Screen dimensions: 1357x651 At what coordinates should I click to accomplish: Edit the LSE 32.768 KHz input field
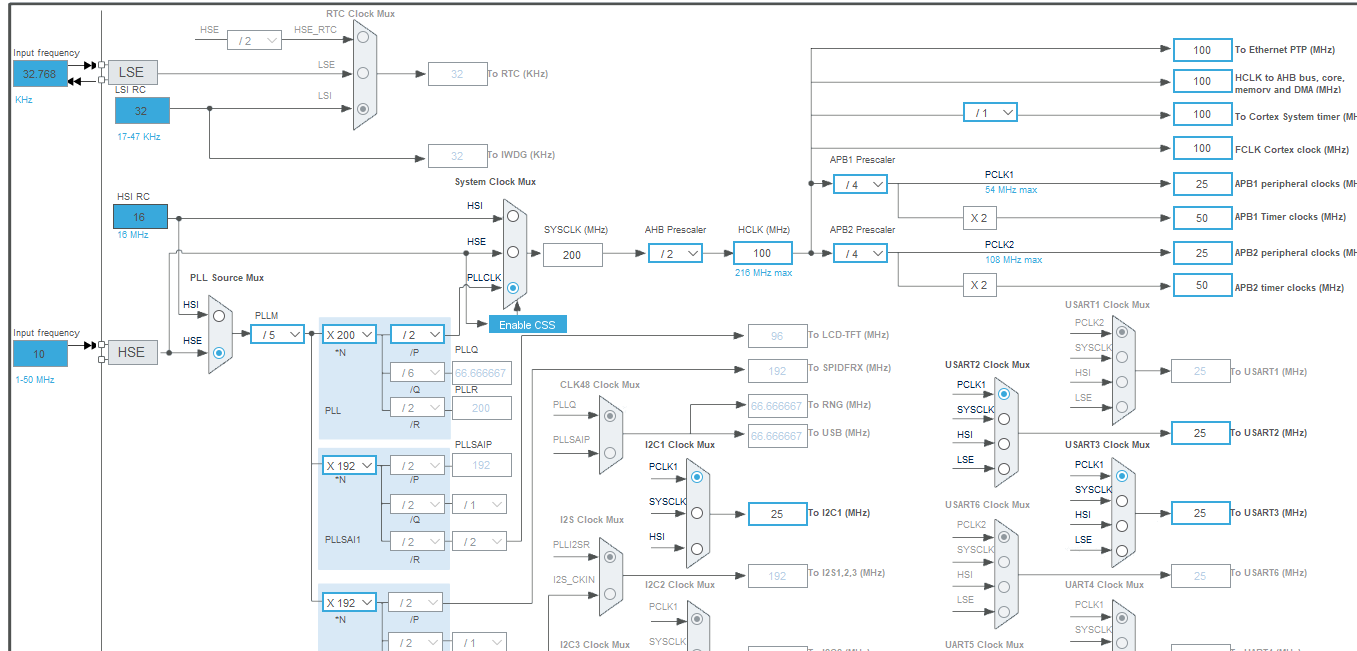click(x=39, y=73)
